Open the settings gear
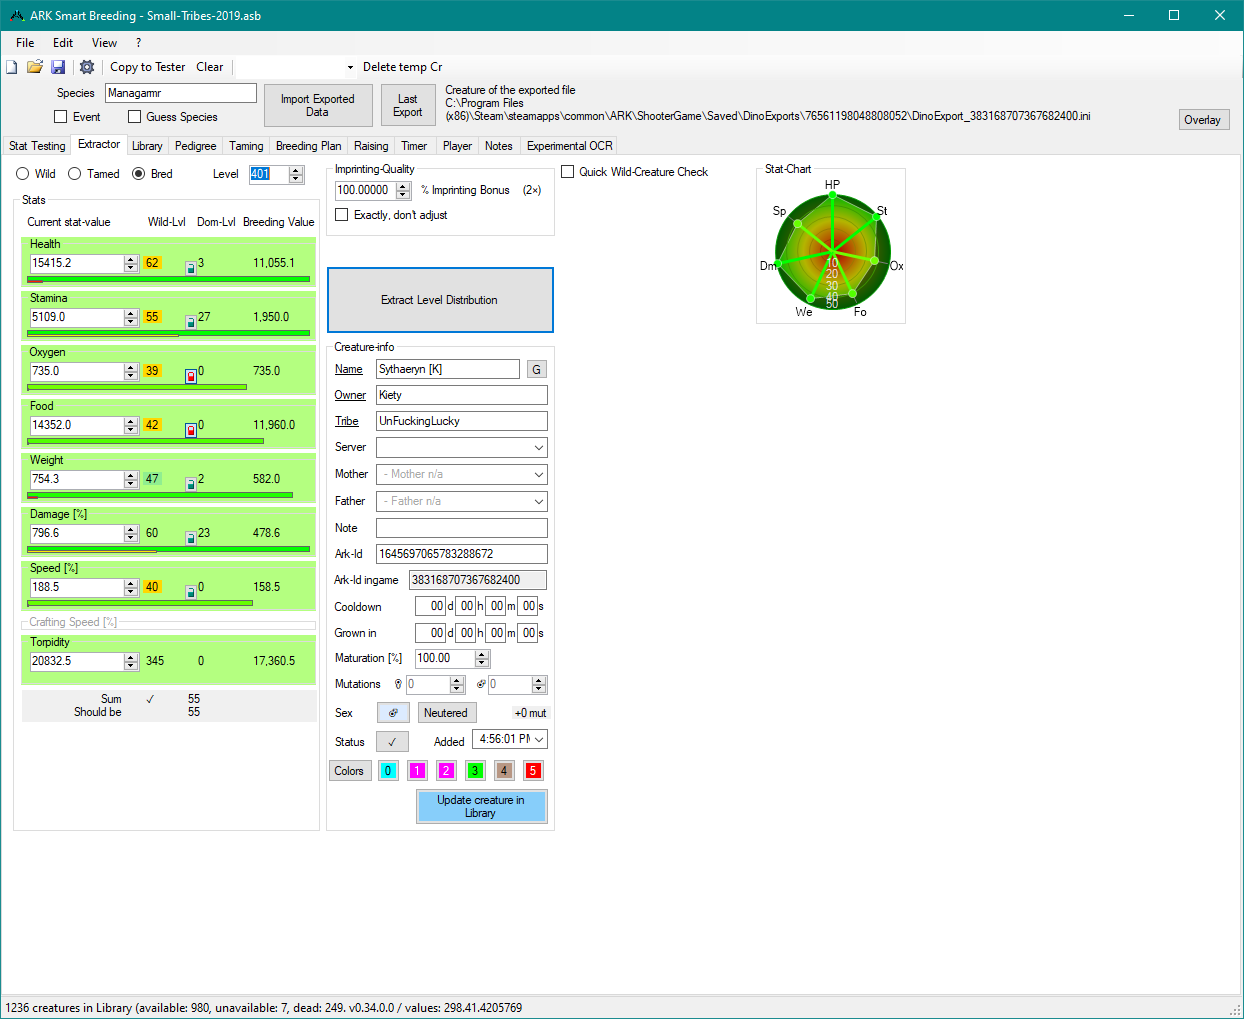 coord(87,66)
